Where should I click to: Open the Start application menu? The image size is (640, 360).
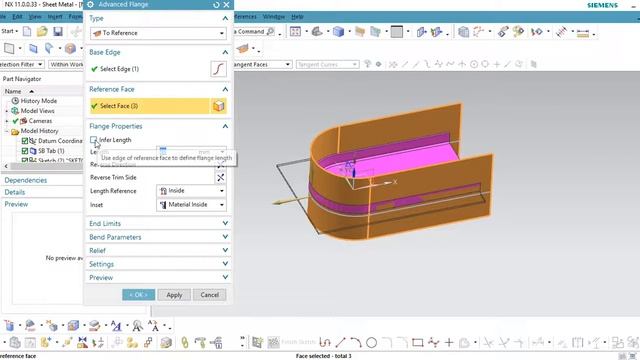pos(9,31)
